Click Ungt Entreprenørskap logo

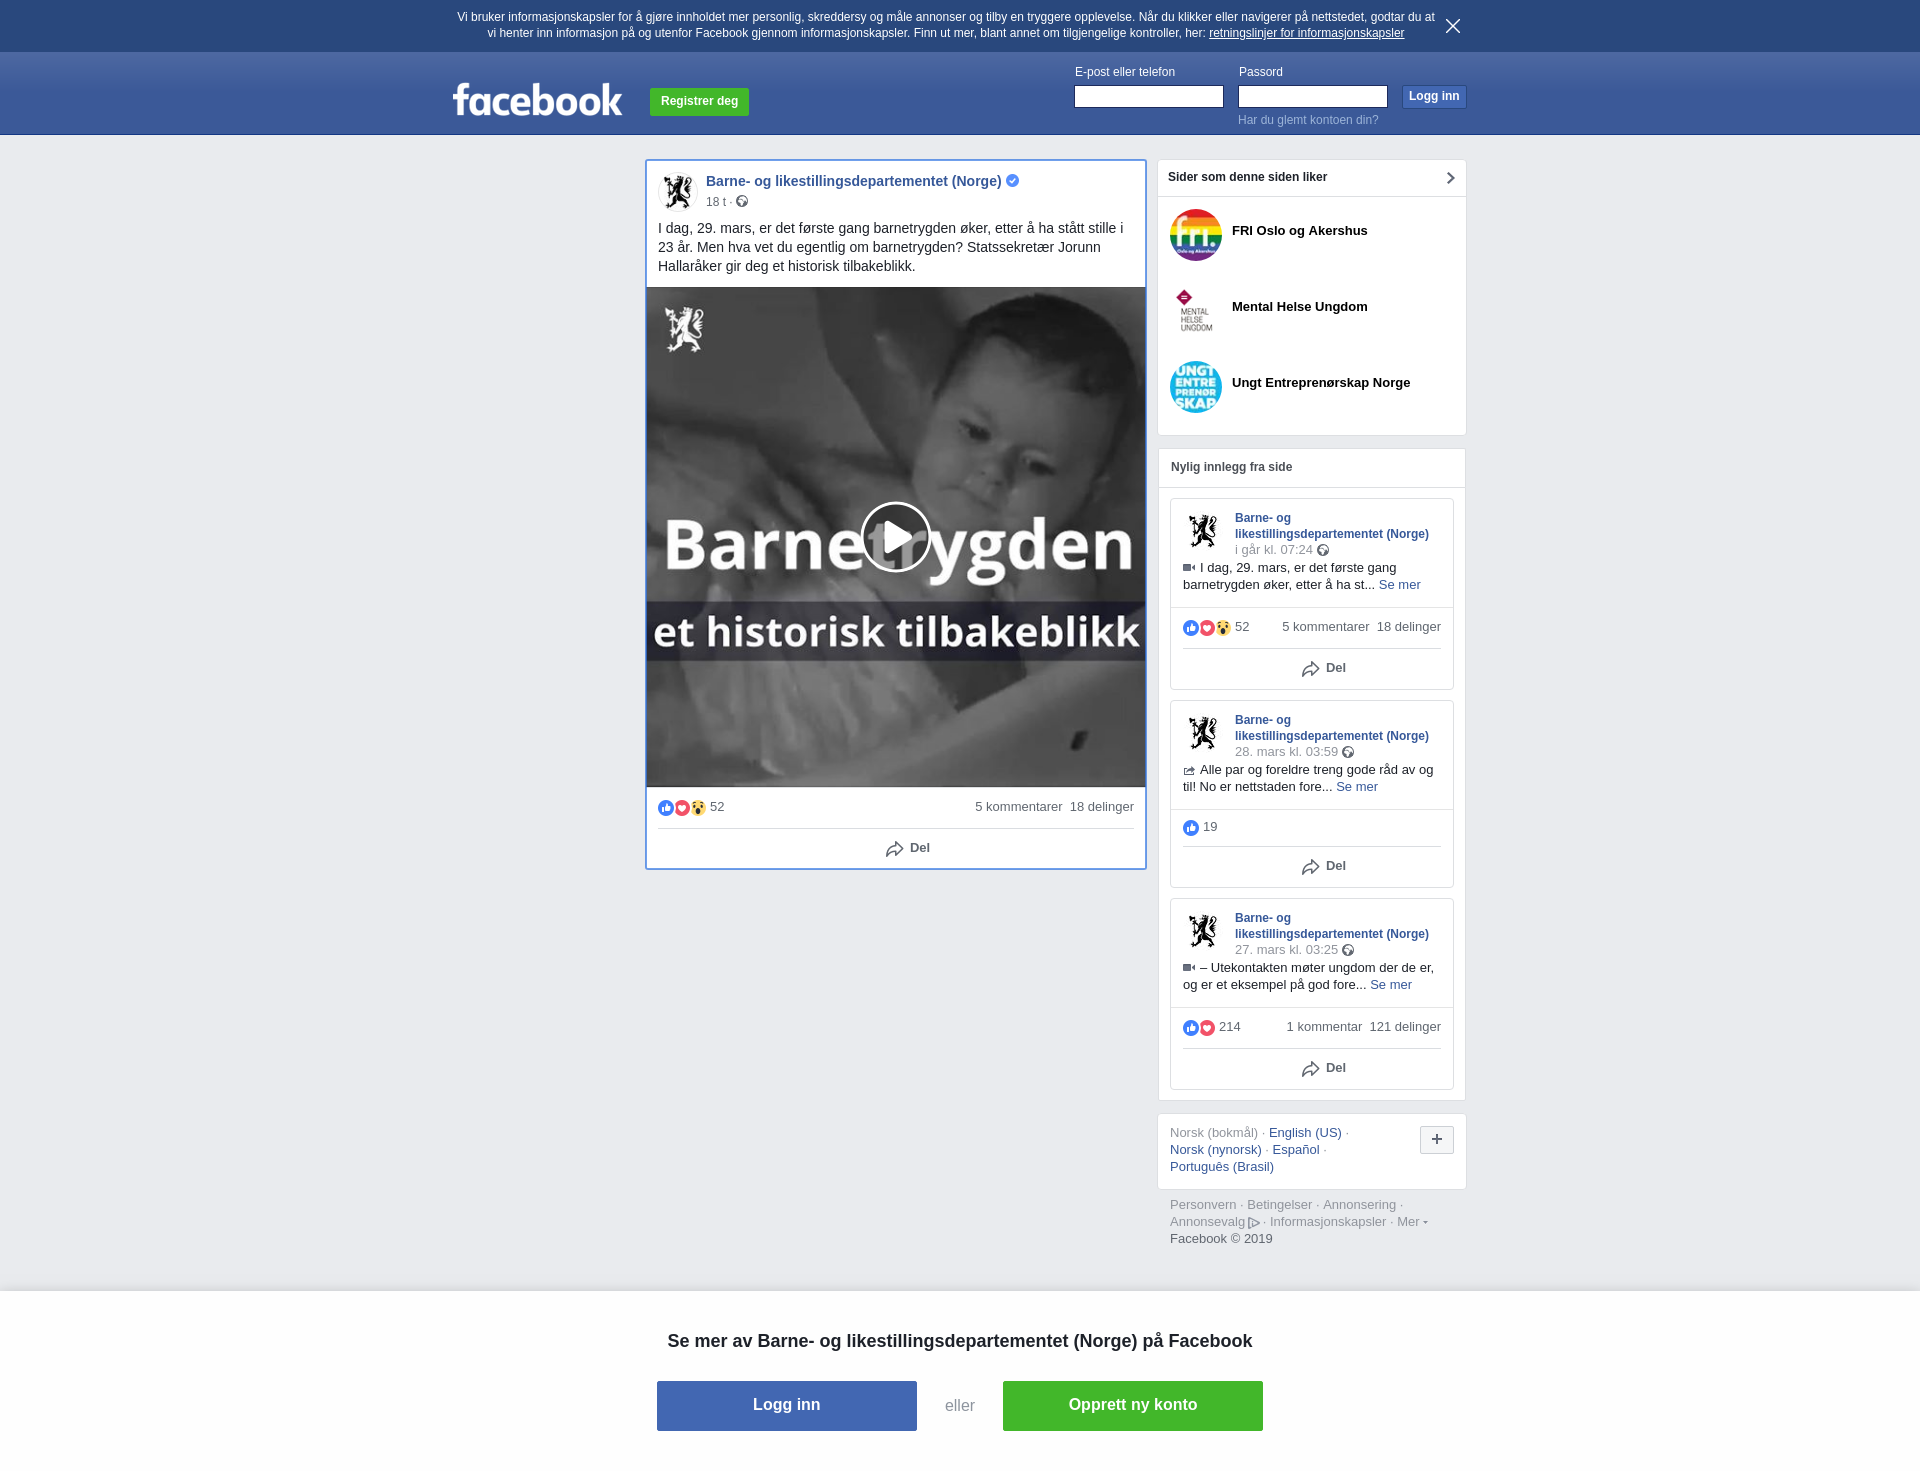[1196, 387]
